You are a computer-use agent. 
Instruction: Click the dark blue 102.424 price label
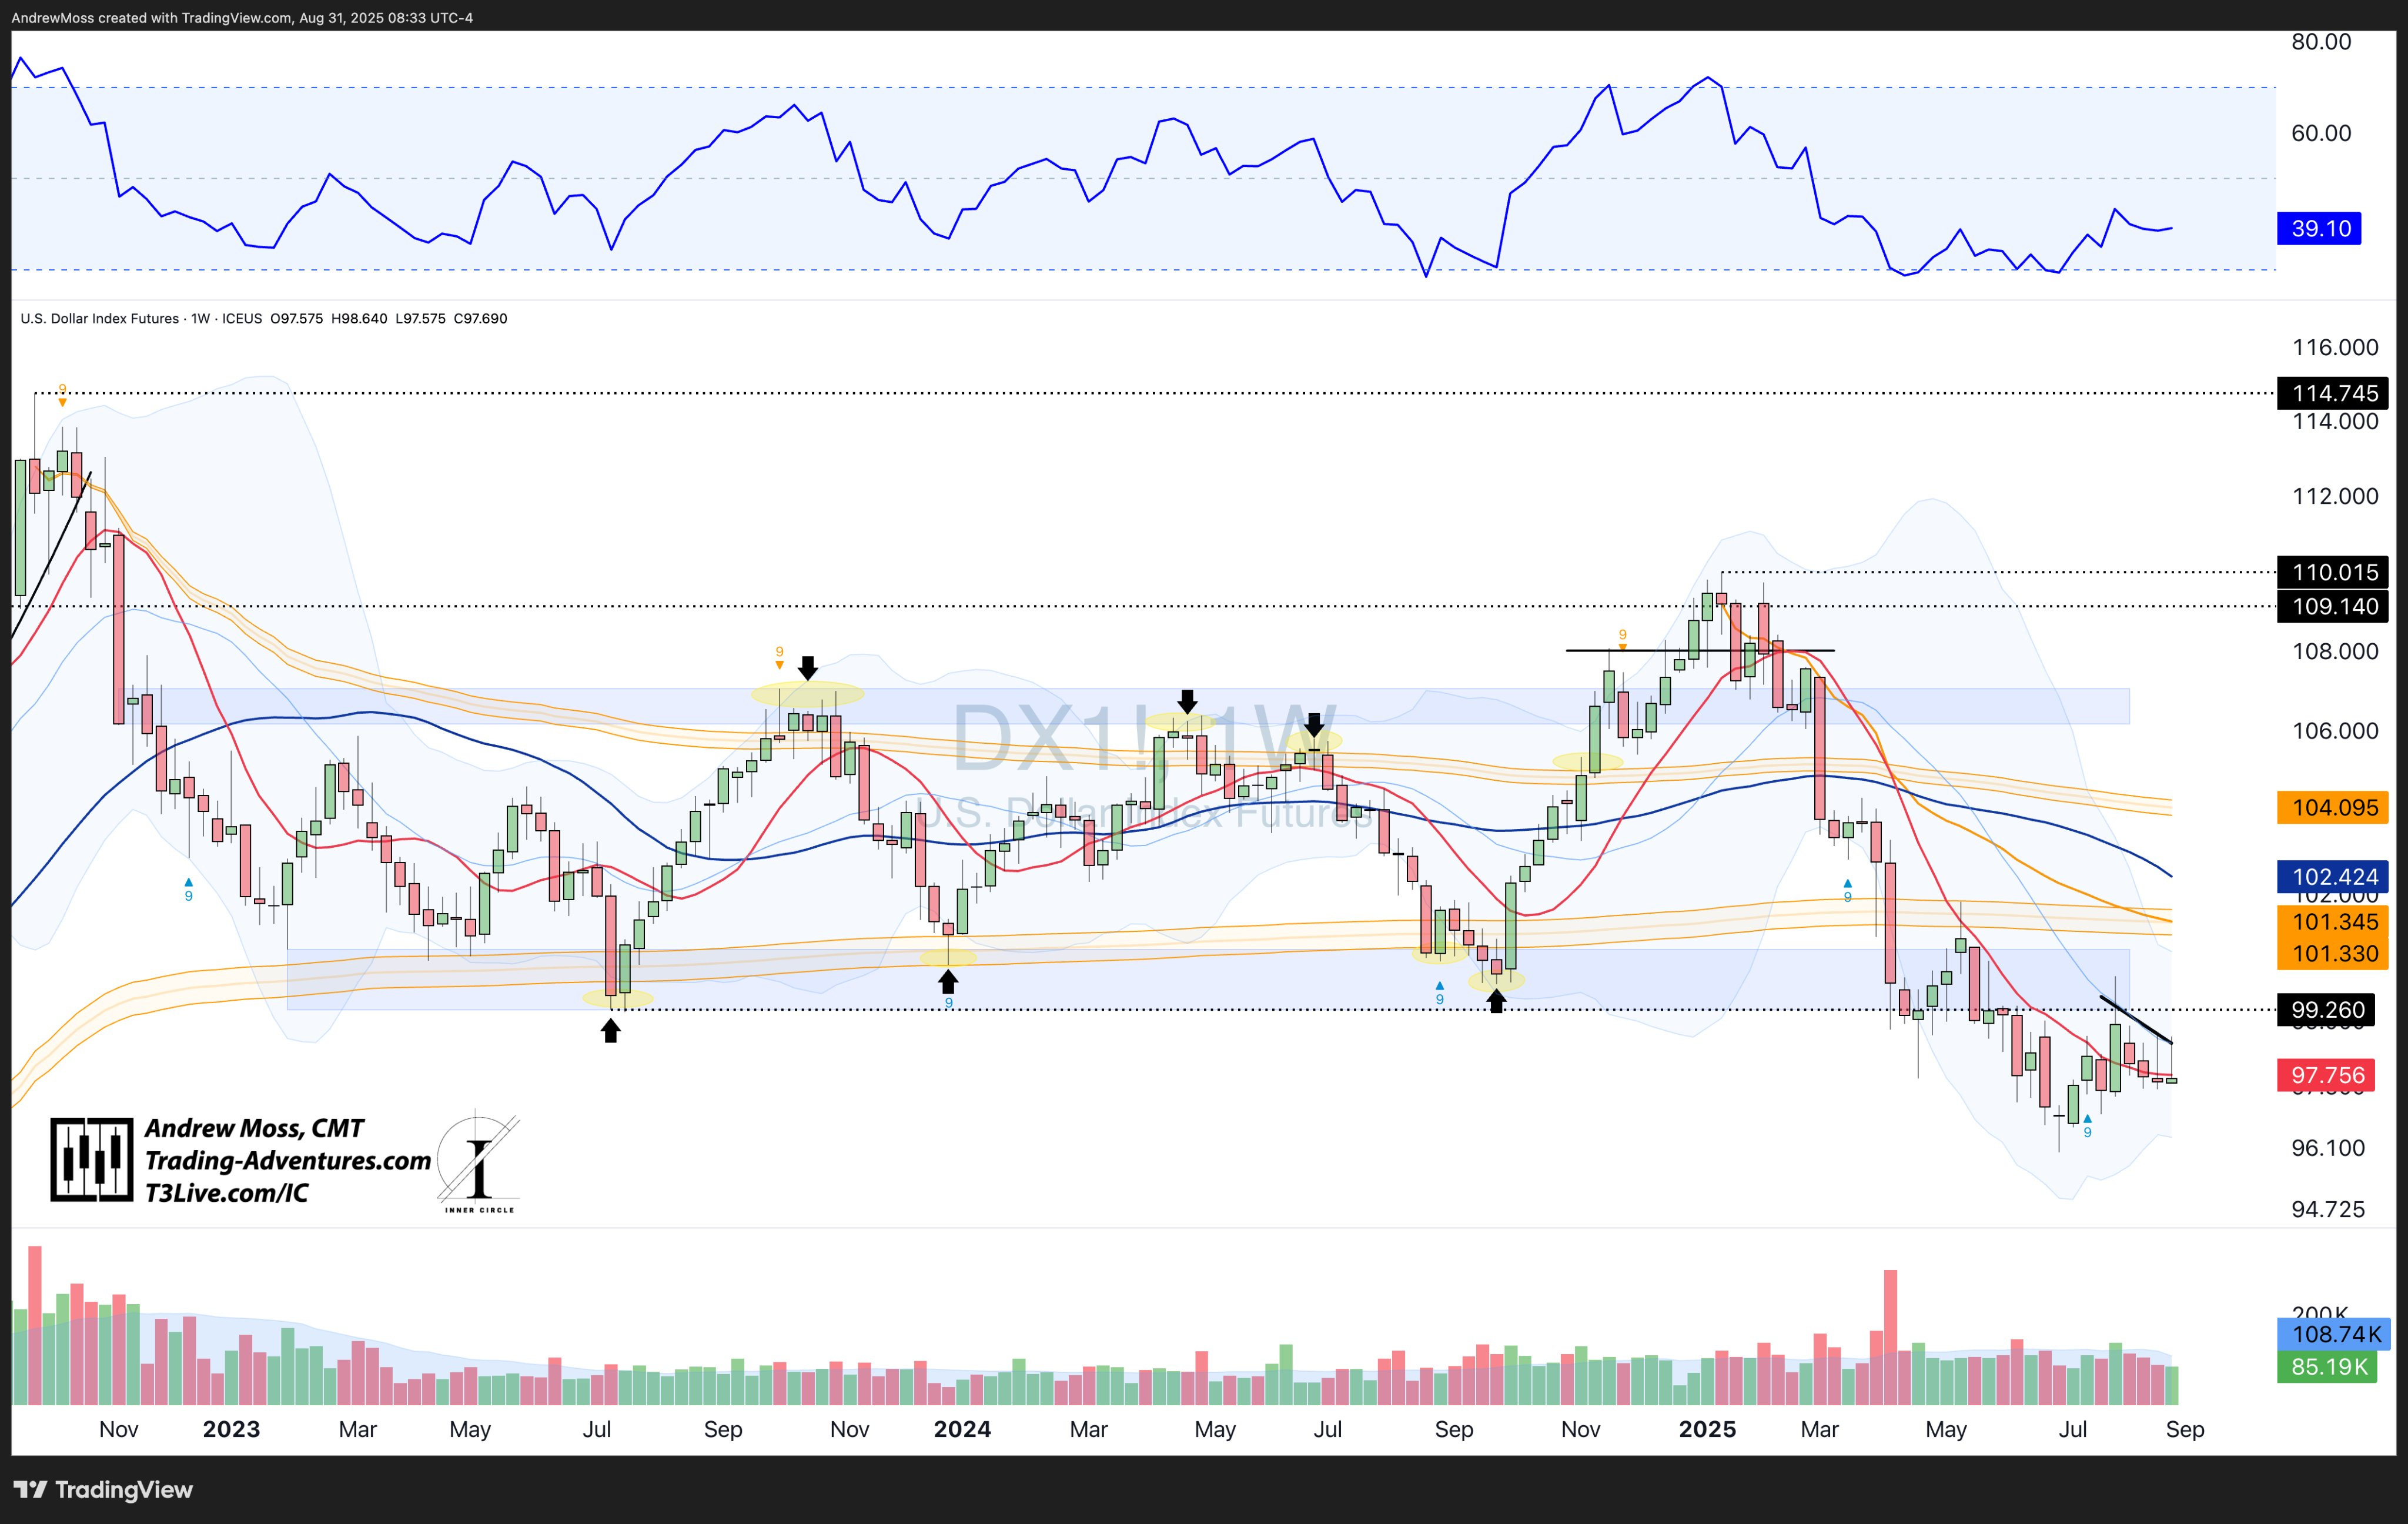(x=2333, y=877)
